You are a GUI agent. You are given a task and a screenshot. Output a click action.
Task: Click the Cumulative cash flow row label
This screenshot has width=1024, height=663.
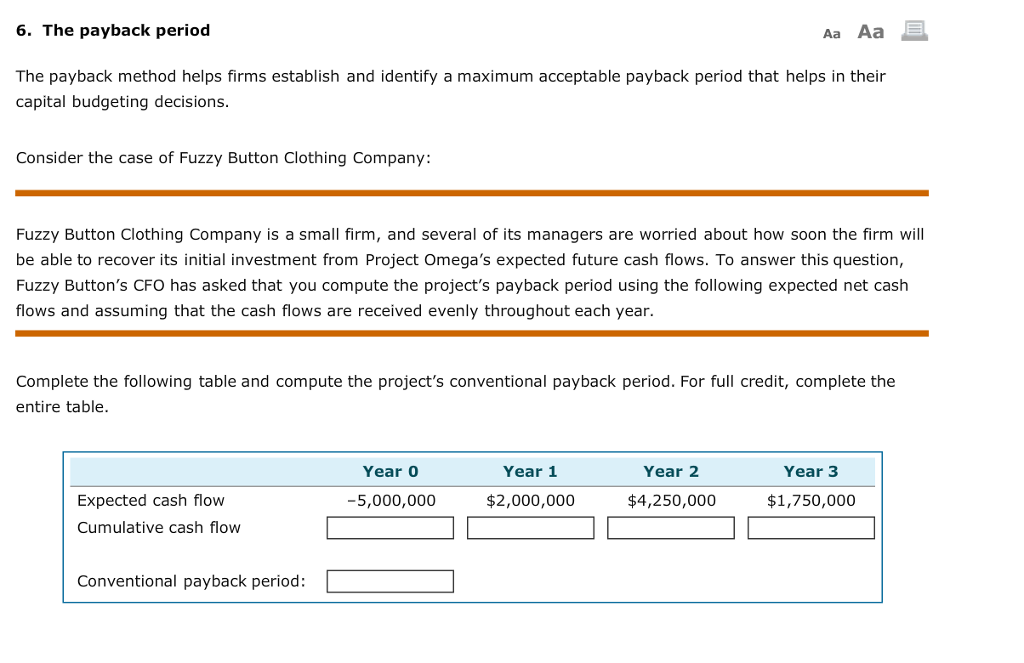point(157,527)
